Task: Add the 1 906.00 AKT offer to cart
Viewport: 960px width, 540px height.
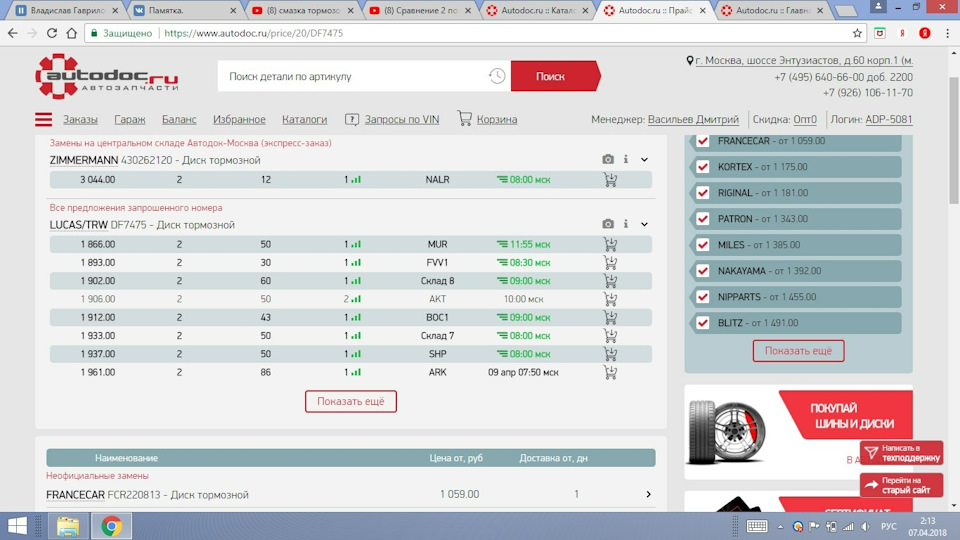Action: [x=610, y=299]
